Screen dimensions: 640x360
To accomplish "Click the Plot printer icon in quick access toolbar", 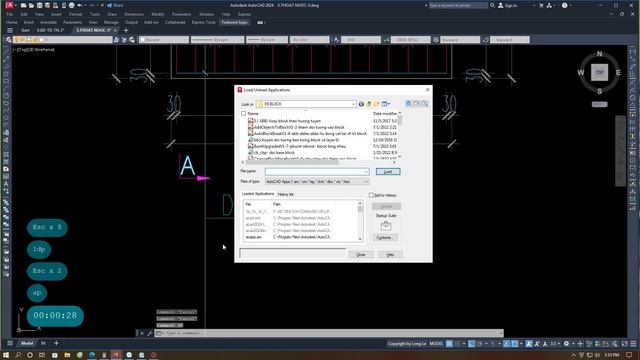I will [72, 5].
